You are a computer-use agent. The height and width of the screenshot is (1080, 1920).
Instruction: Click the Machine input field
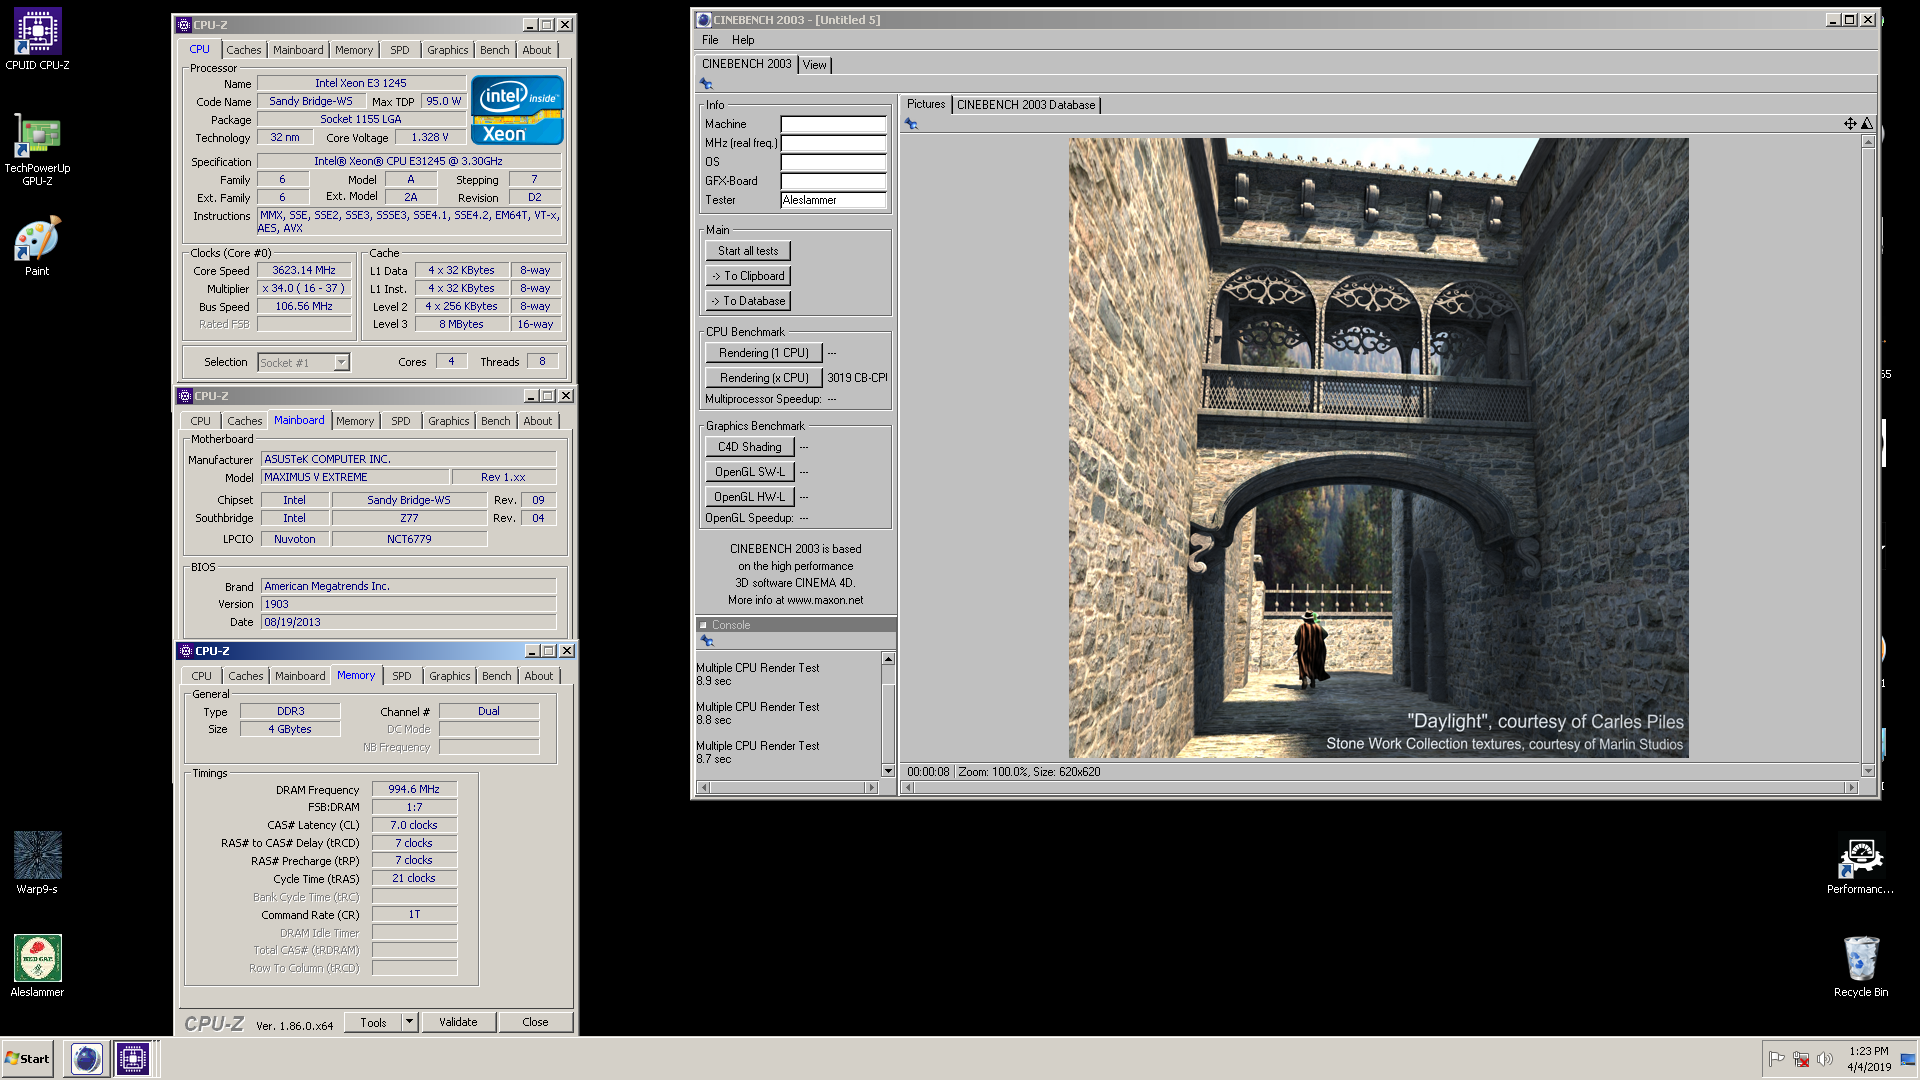click(x=833, y=124)
